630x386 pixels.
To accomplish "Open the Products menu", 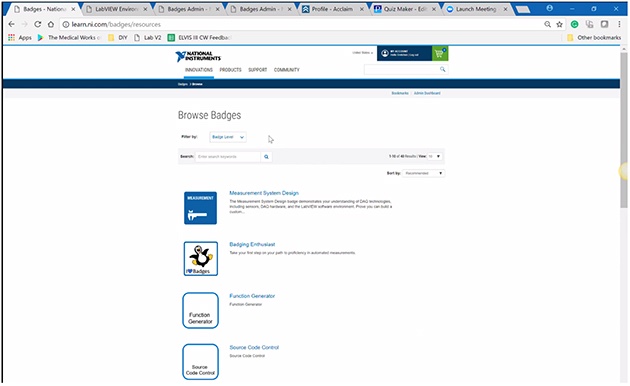I will (x=230, y=70).
